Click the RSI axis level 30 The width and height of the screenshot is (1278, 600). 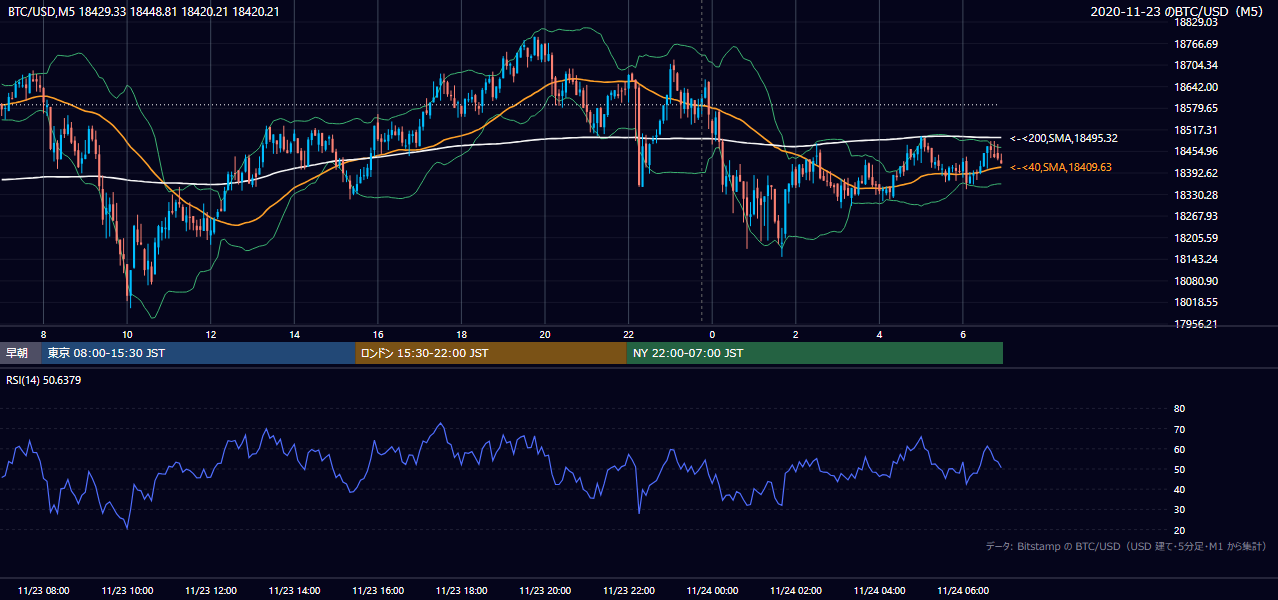coord(1180,510)
